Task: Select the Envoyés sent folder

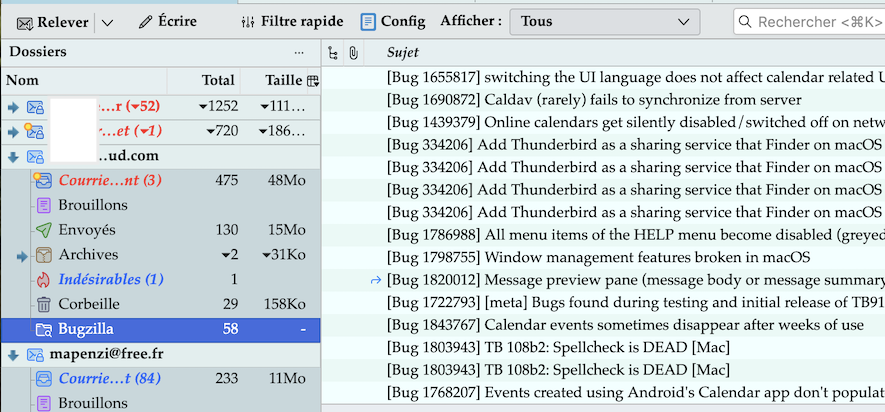Action: pos(86,230)
